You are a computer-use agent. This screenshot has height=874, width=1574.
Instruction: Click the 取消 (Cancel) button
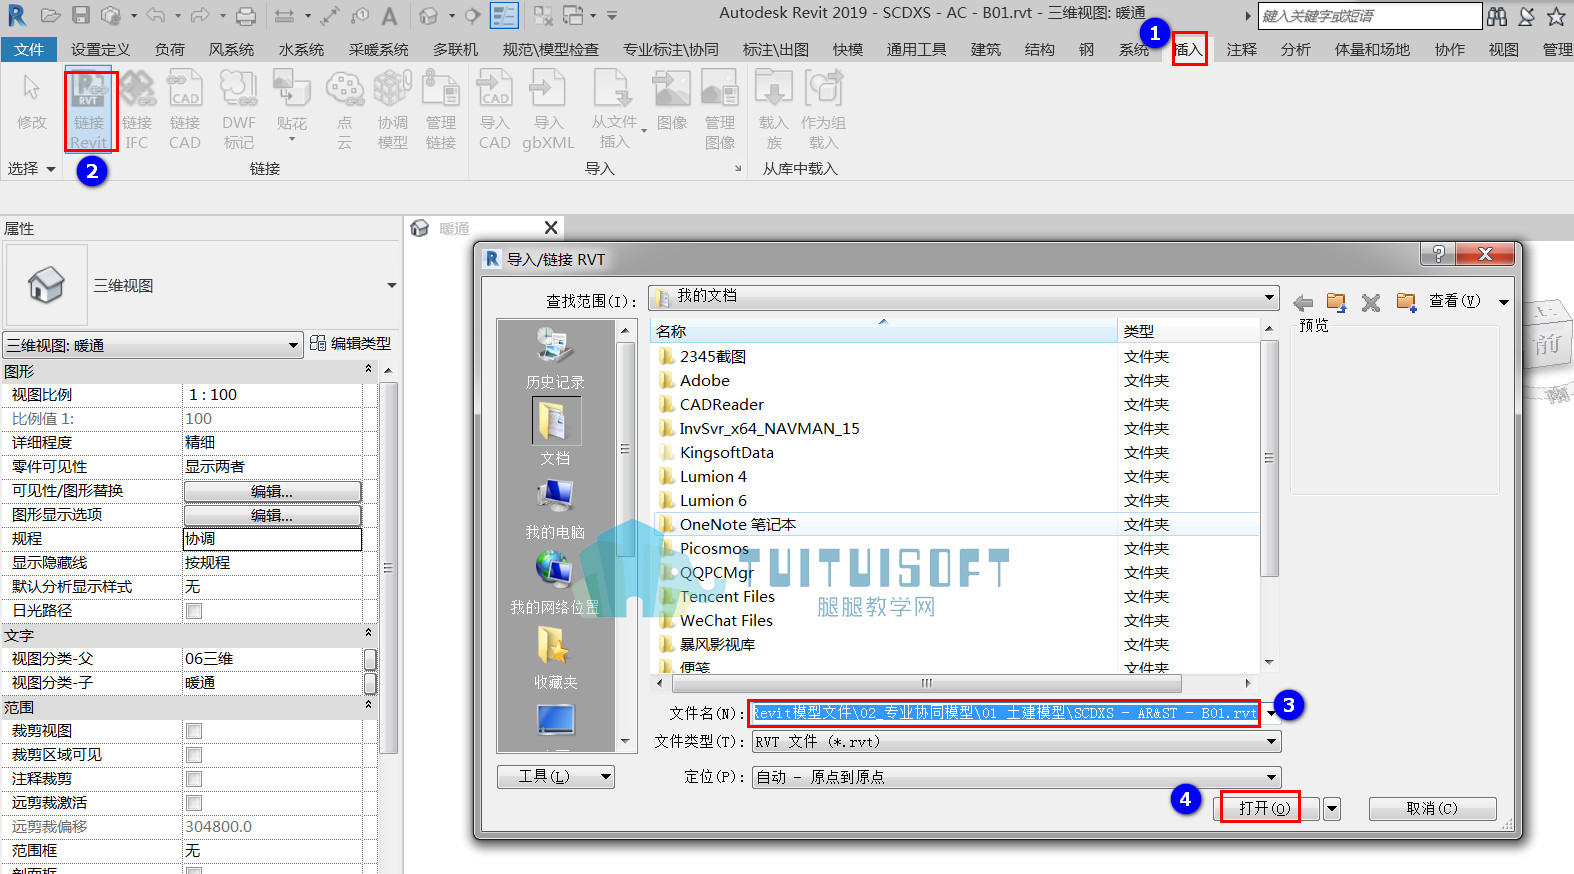coord(1432,808)
